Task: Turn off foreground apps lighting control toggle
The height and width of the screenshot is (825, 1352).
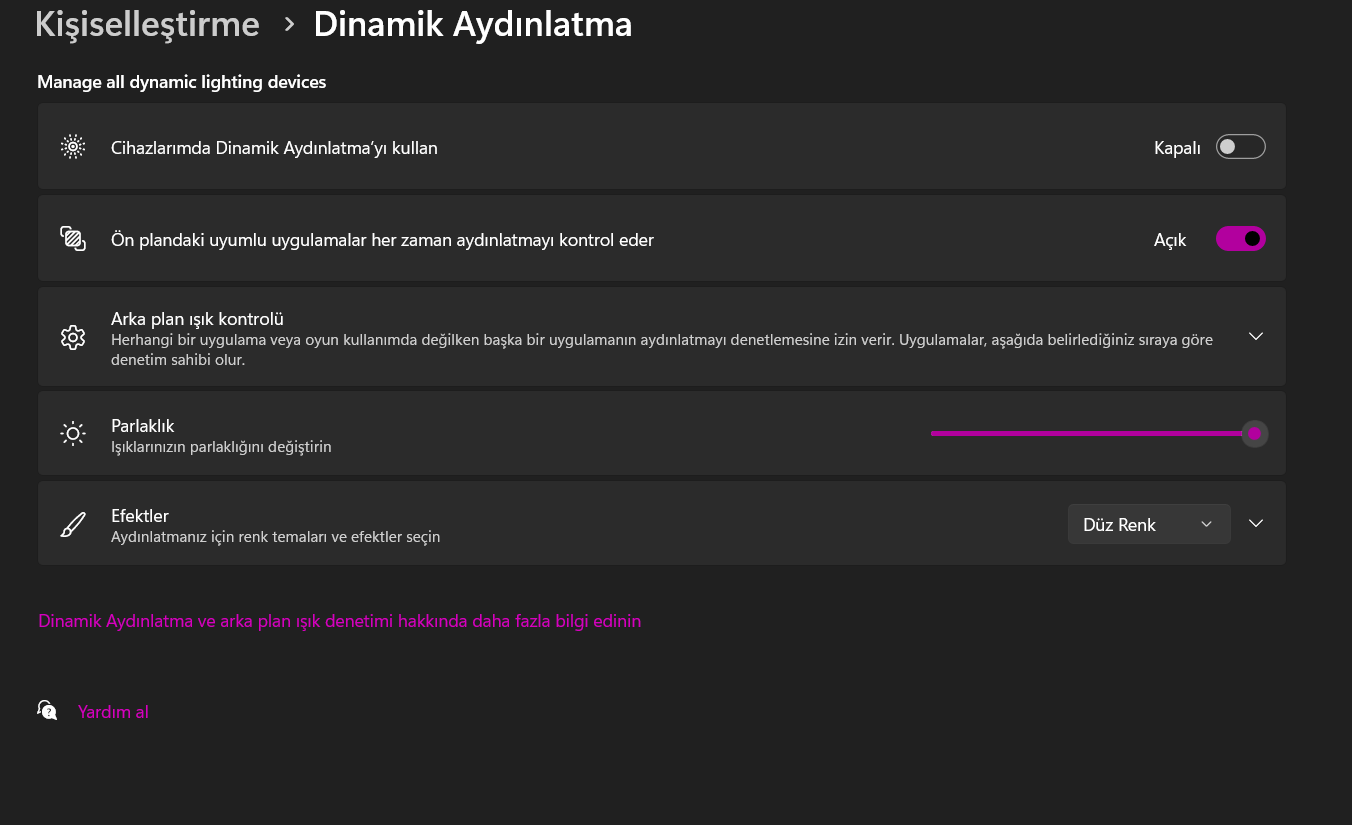Action: point(1240,239)
